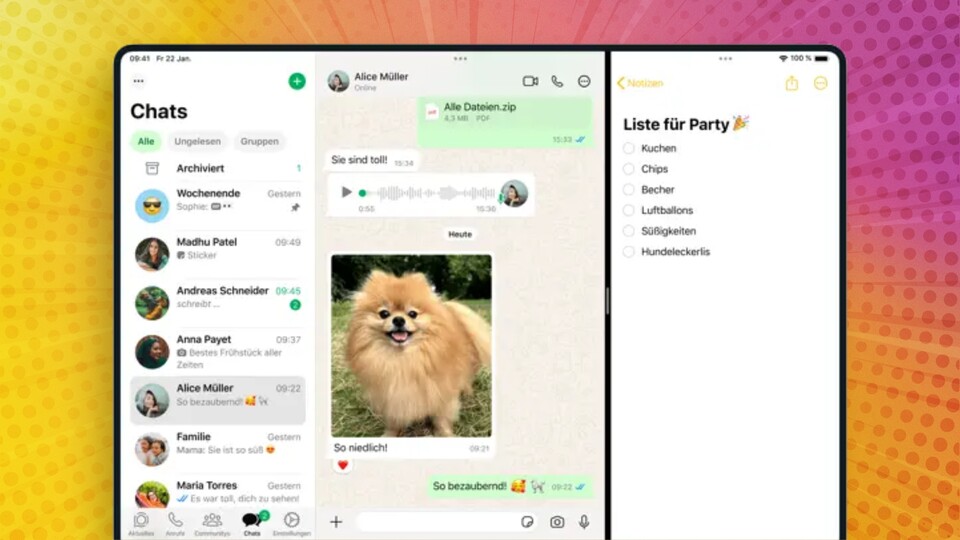The image size is (960, 540).
Task: Start a video call with Alice Müller
Action: (x=530, y=81)
